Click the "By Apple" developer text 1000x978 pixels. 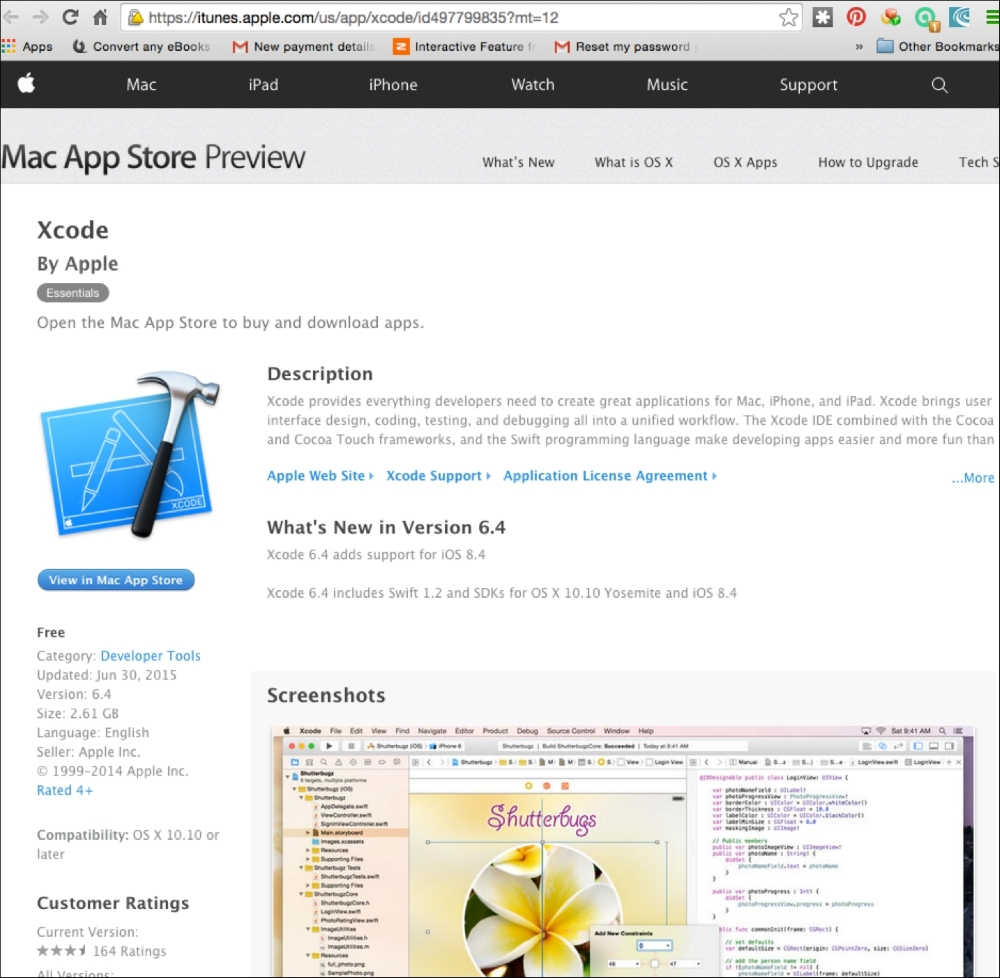click(77, 263)
